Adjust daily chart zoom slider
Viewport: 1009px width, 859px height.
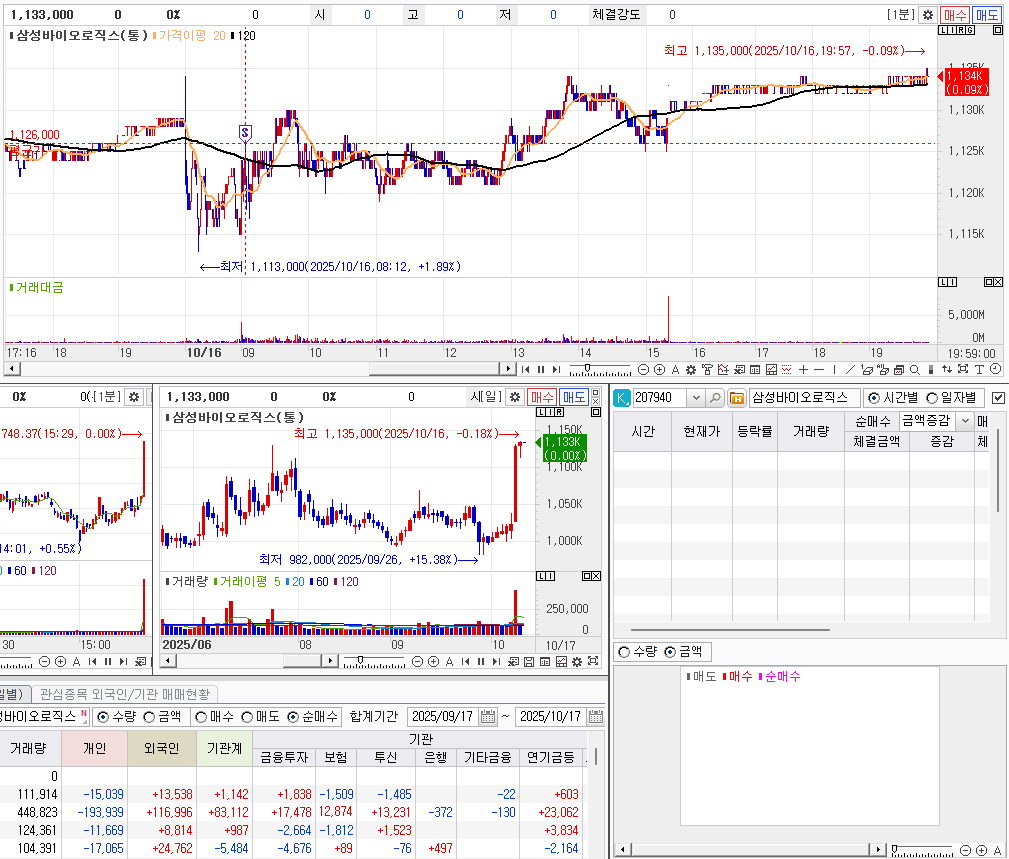pos(360,660)
